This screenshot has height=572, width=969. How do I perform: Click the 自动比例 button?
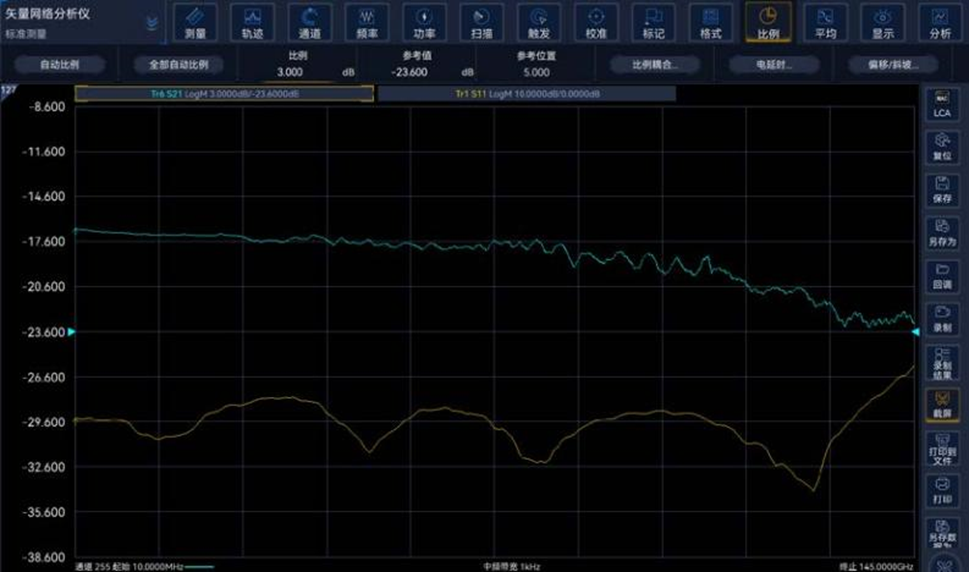pos(59,65)
